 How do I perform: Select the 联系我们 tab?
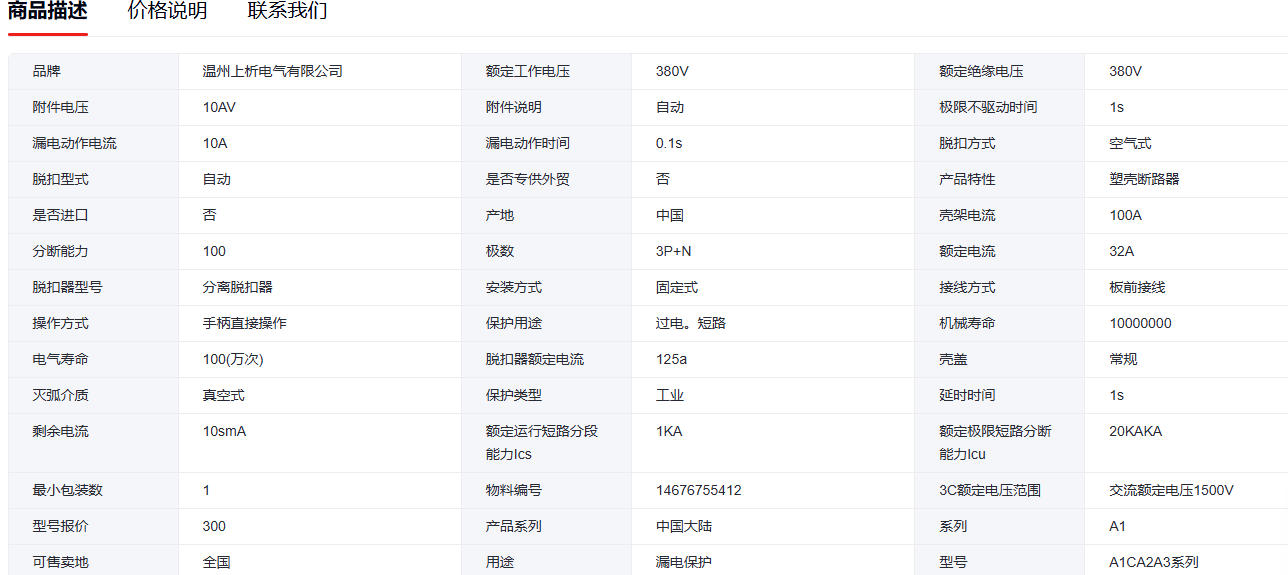pos(287,12)
